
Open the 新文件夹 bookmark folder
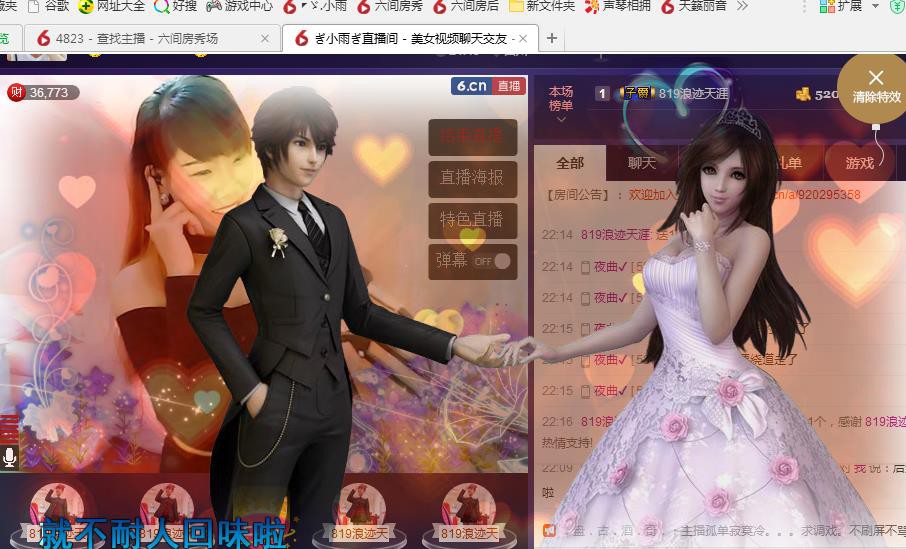pos(542,6)
